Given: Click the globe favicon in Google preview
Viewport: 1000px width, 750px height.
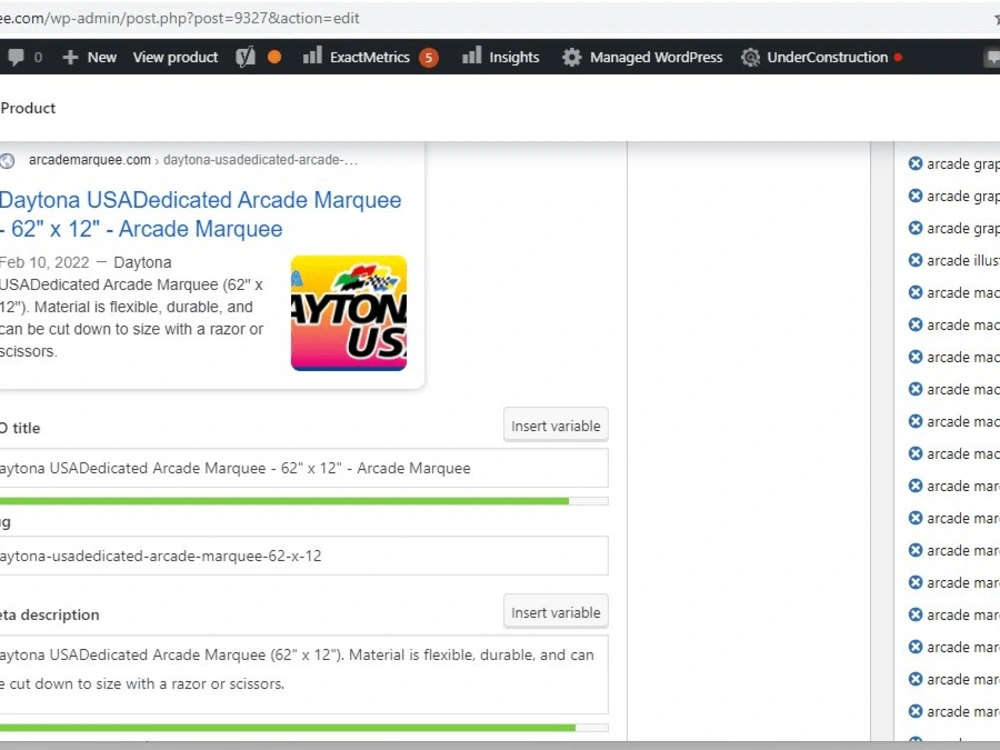Looking at the screenshot, I should (8, 161).
